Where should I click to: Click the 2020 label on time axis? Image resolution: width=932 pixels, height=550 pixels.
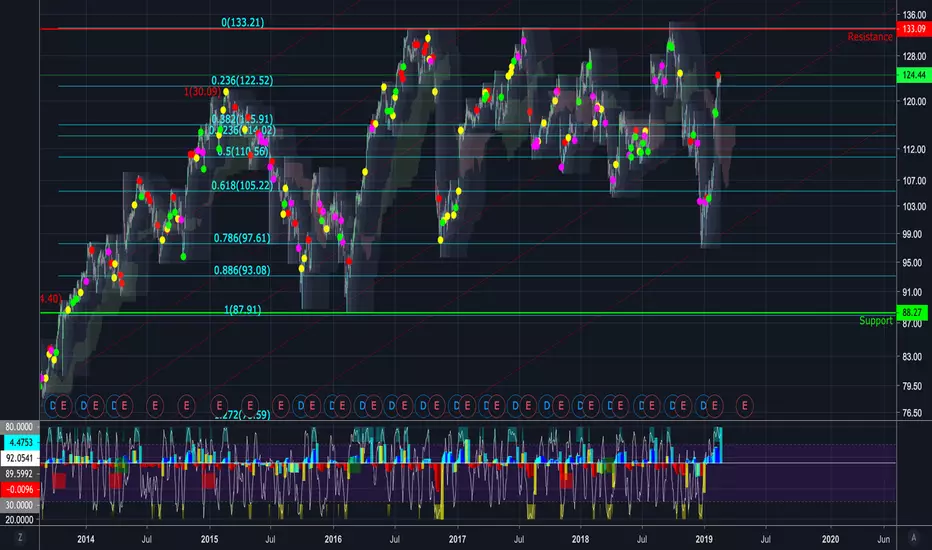[x=830, y=539]
